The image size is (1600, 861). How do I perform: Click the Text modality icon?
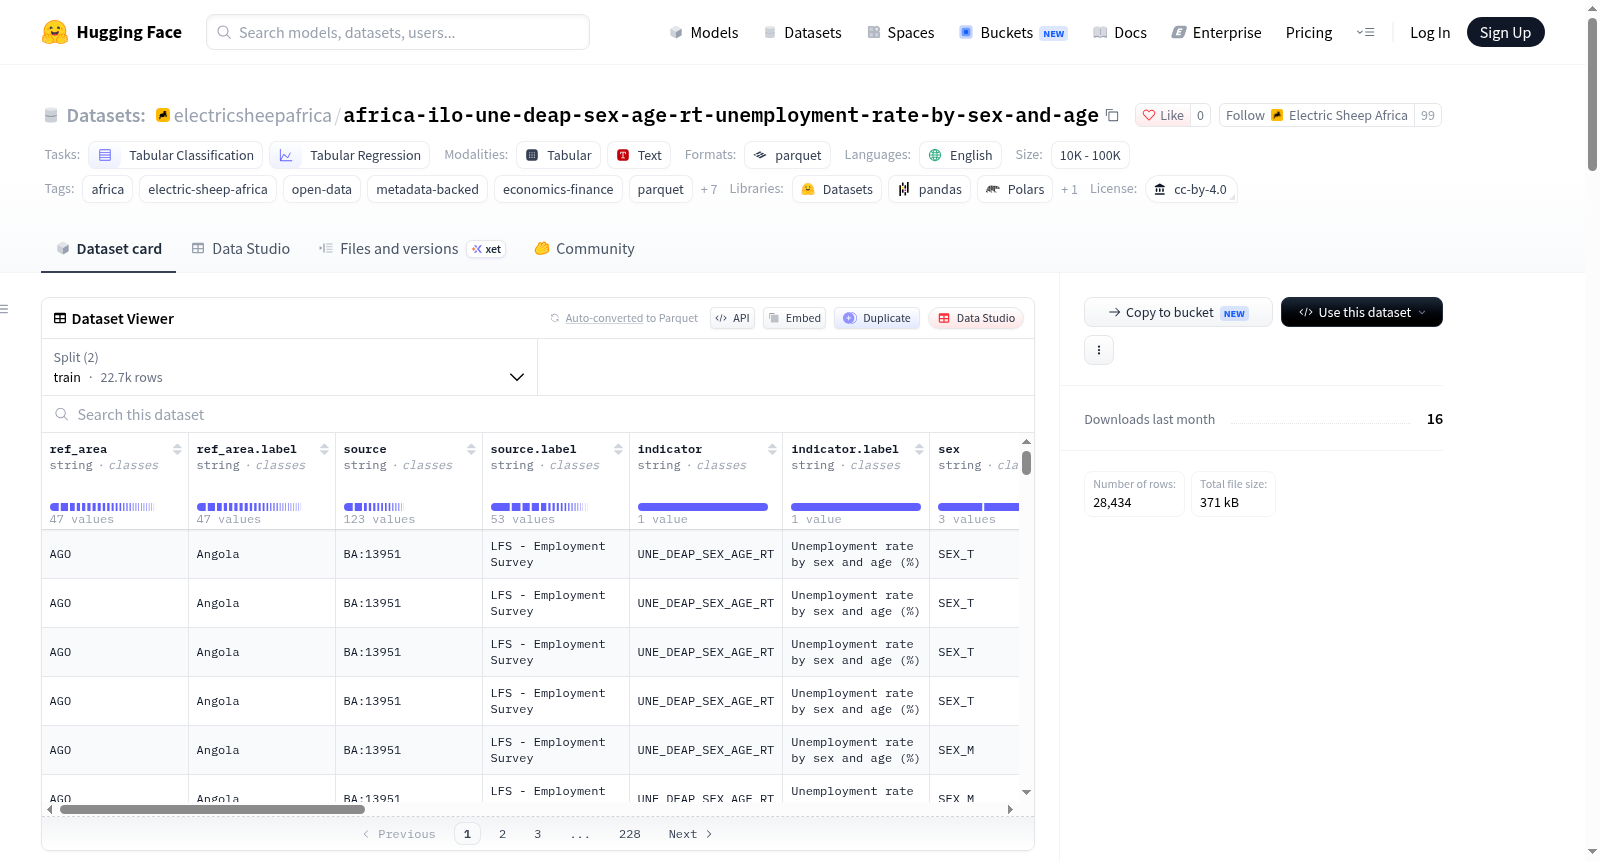tap(623, 155)
